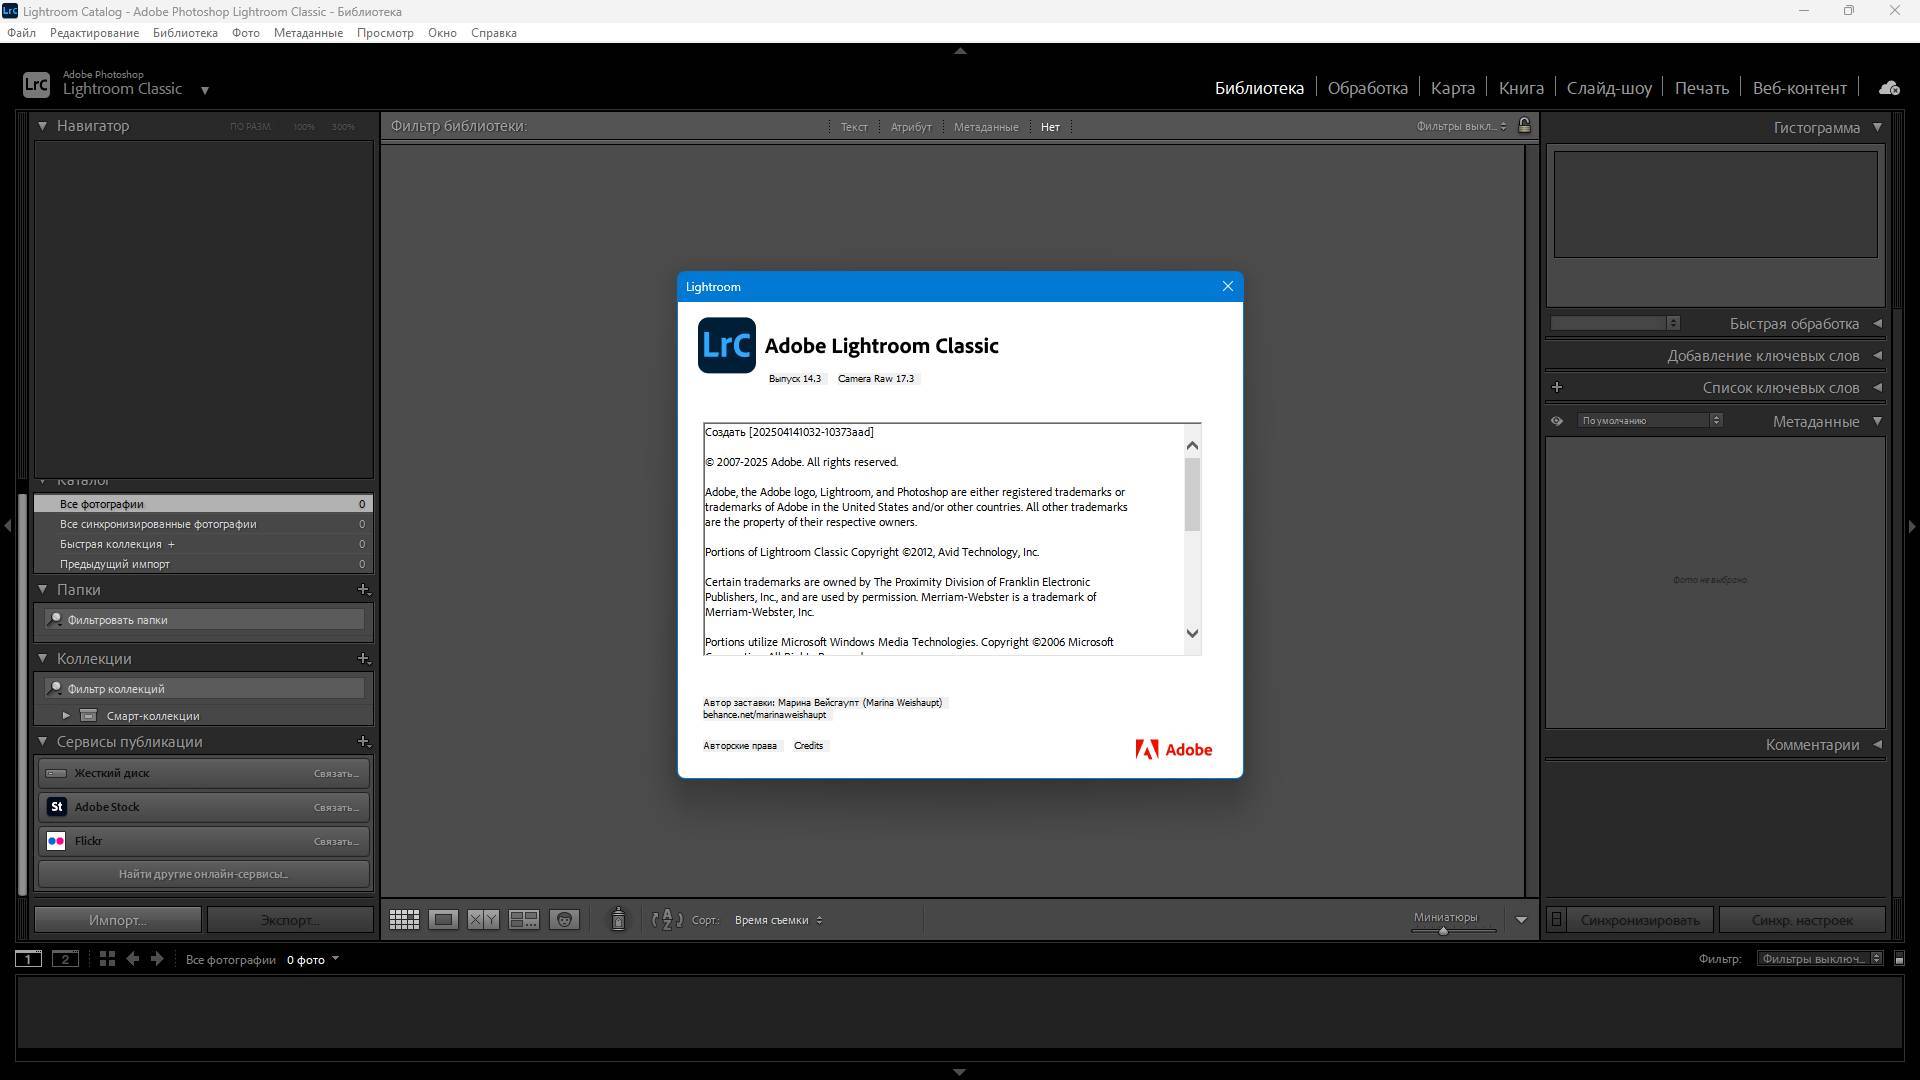Open Библиотека menu in menu bar
Viewport: 1920px width, 1080px height.
[185, 33]
